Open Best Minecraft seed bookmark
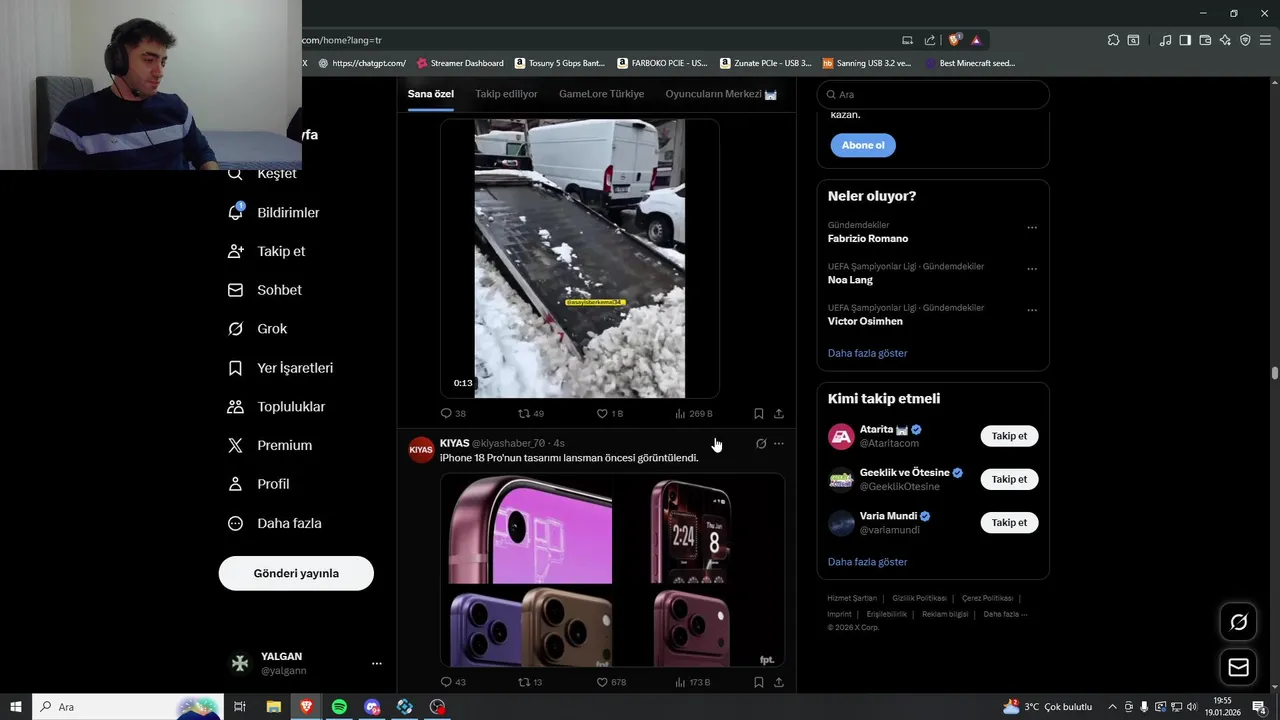The image size is (1280, 720). click(970, 63)
